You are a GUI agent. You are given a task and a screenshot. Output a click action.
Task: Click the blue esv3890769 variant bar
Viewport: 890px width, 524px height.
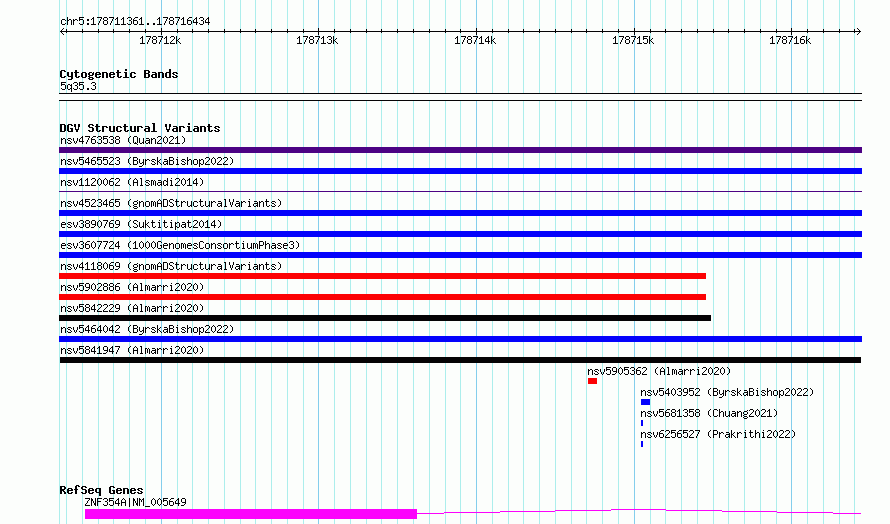(460, 234)
